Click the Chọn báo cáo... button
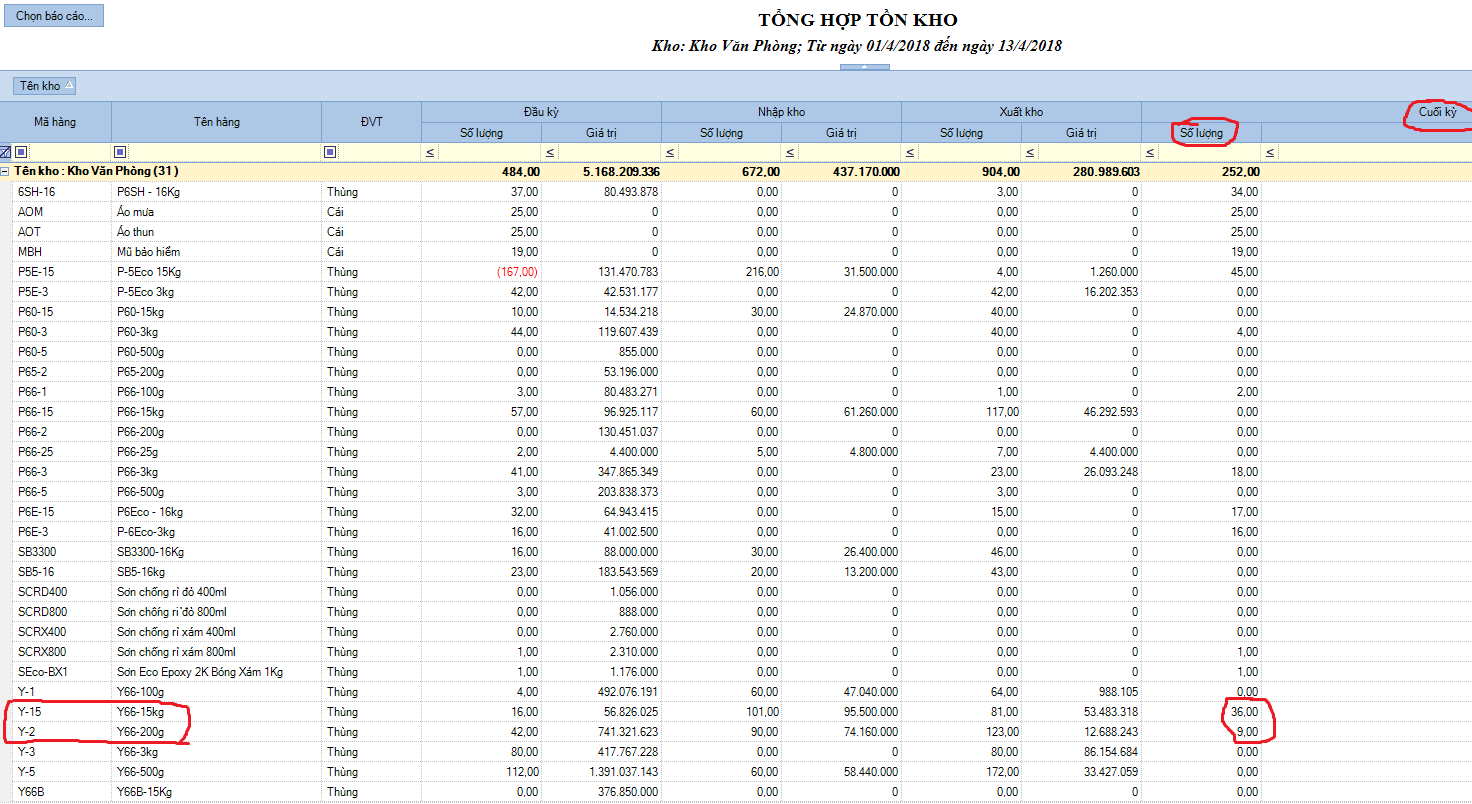This screenshot has width=1472, height=804. click(54, 16)
